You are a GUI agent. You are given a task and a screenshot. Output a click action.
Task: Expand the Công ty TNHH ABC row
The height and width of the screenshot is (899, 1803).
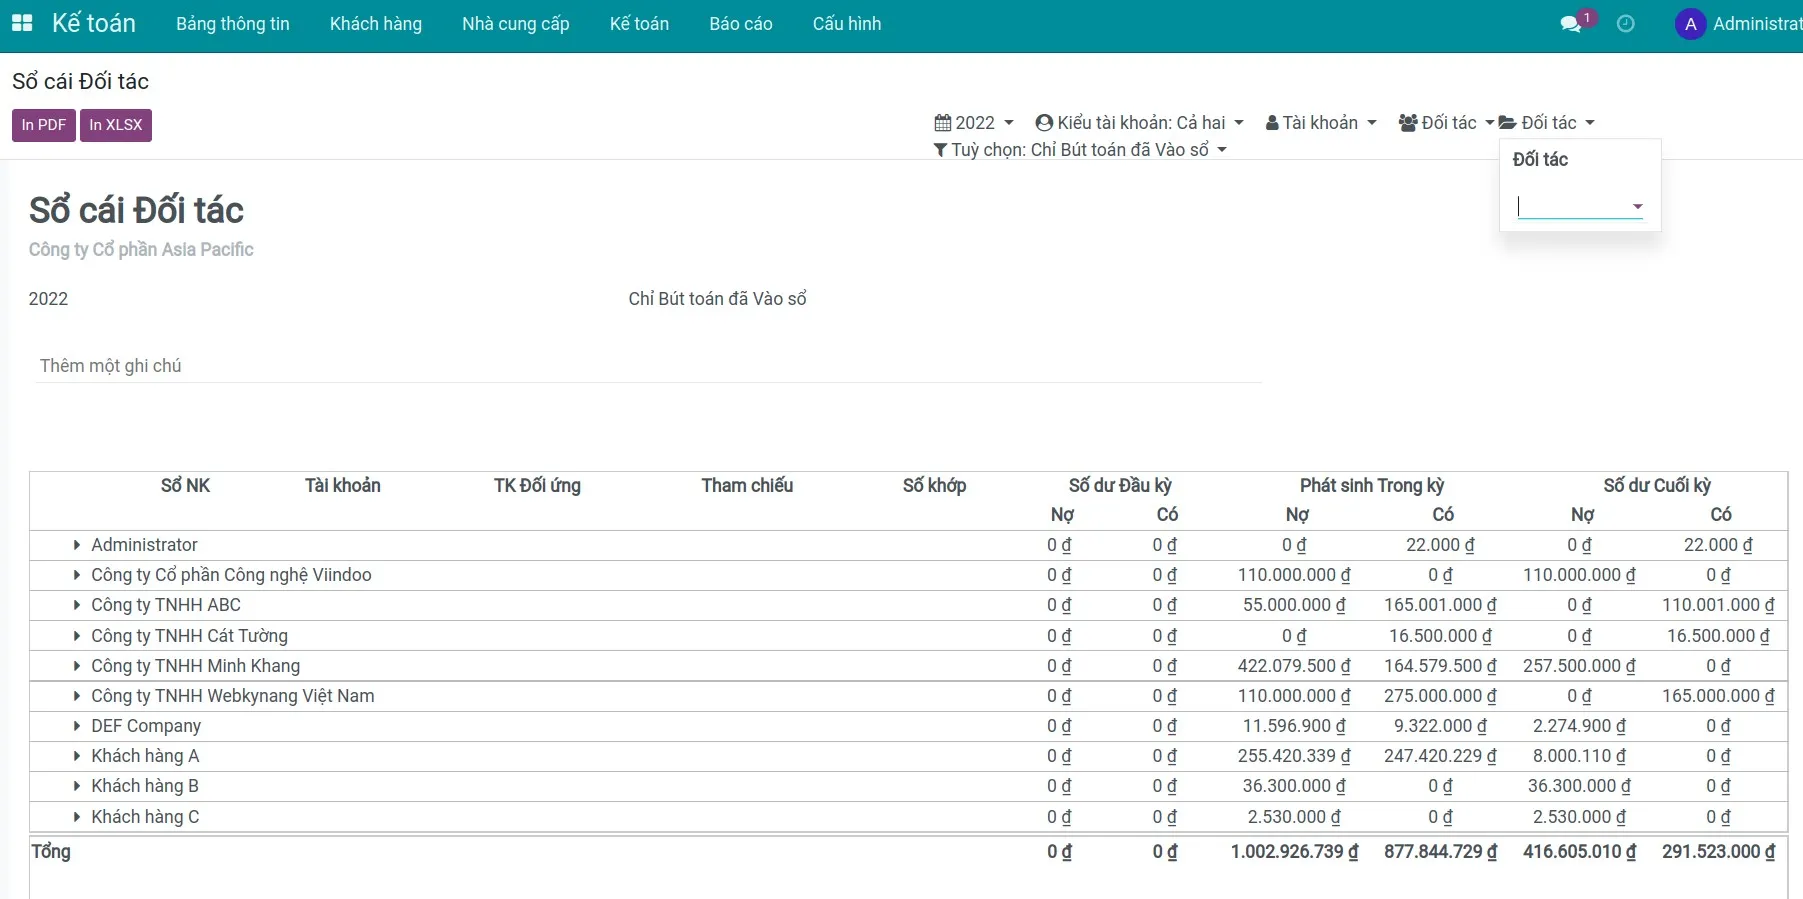coord(76,605)
